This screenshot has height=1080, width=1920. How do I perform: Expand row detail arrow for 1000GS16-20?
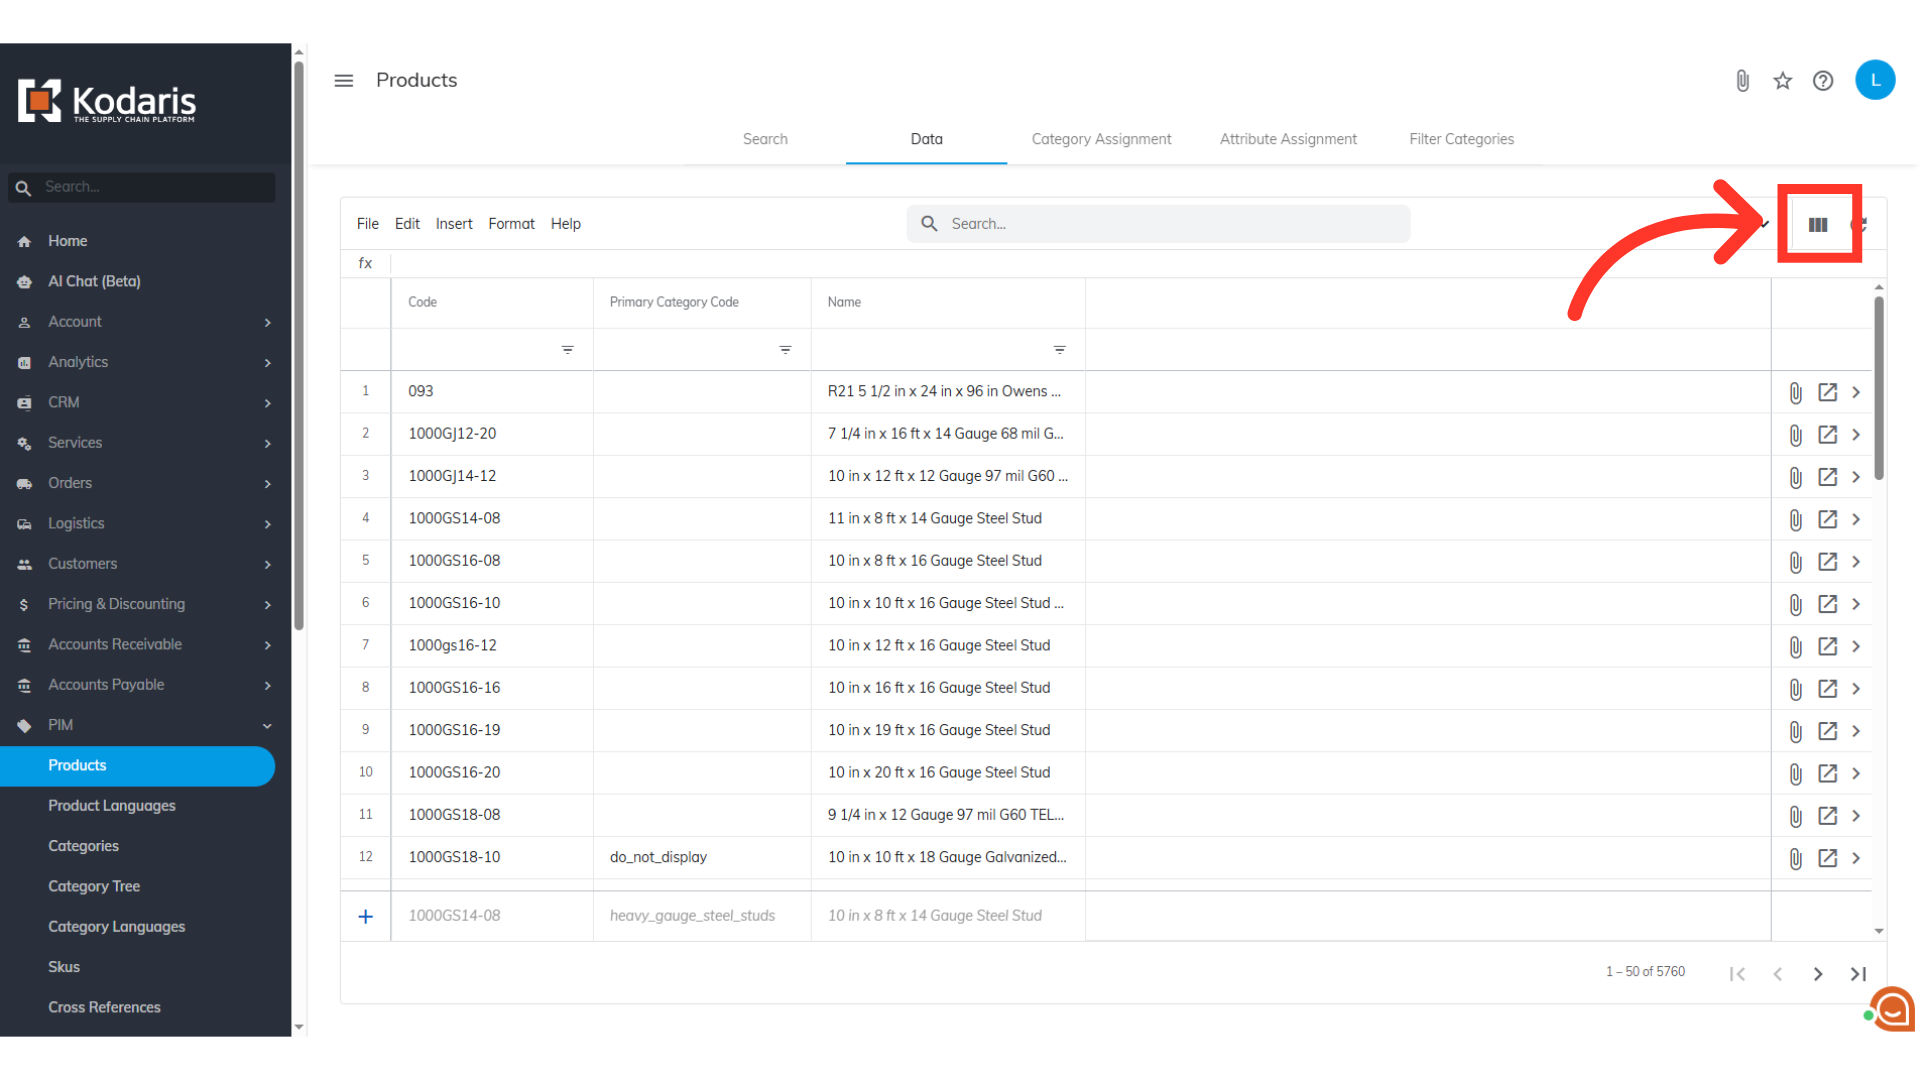point(1856,773)
